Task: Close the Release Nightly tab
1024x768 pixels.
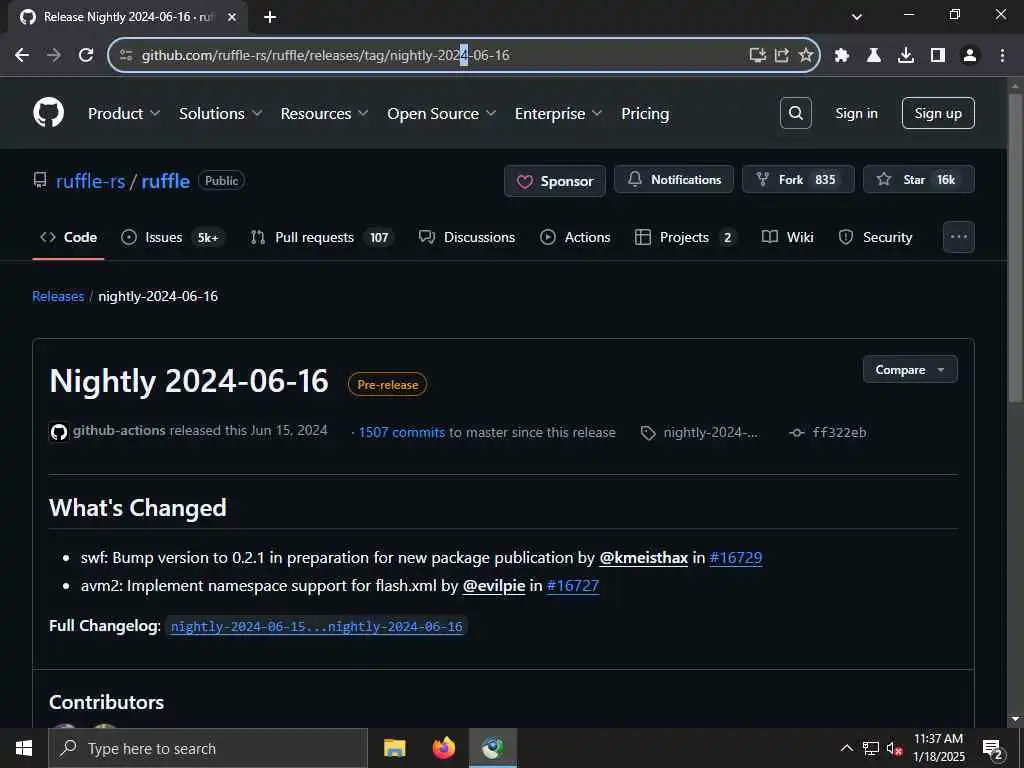Action: pos(232,17)
